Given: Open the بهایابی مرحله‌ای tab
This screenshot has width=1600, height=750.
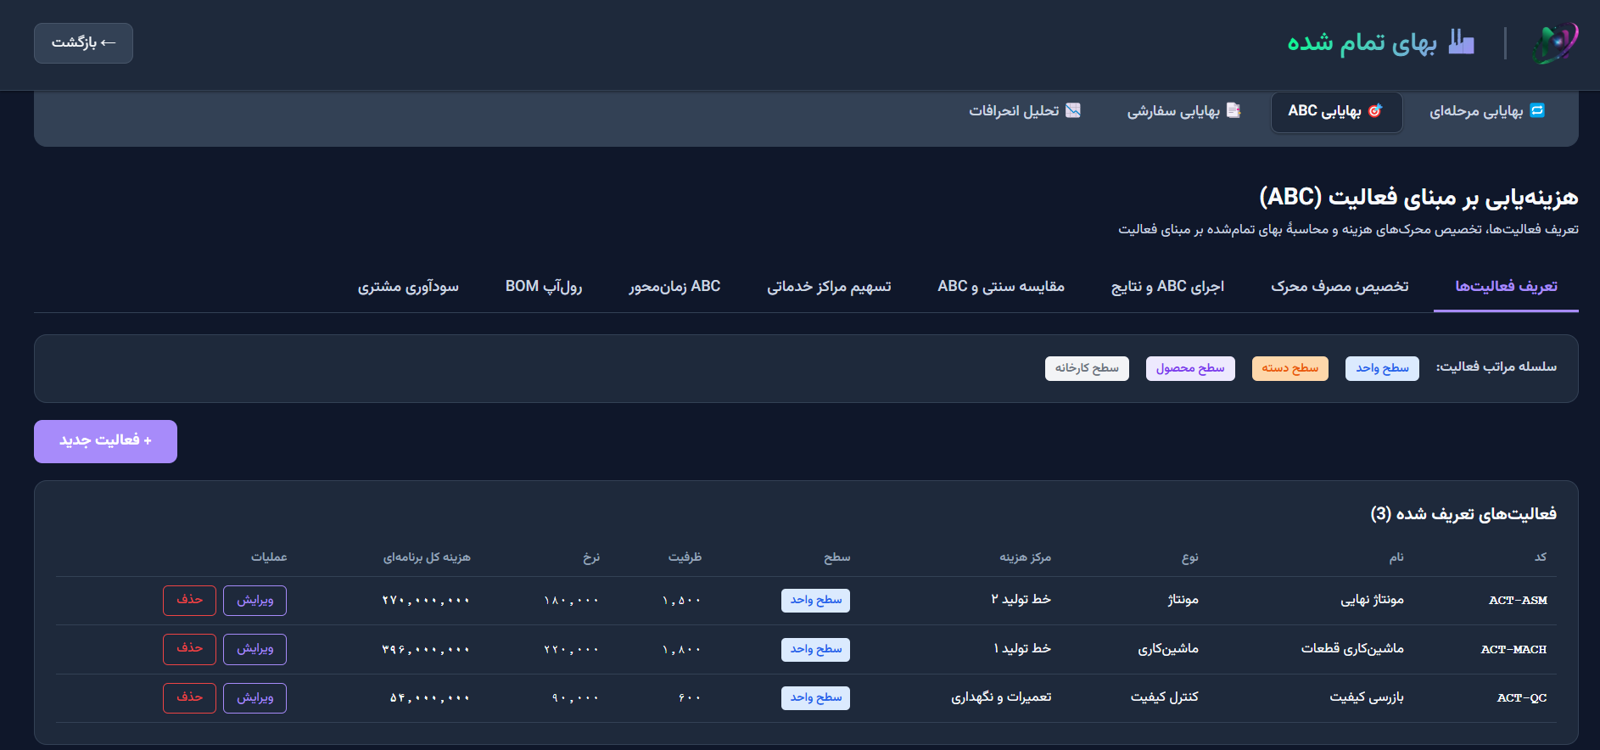Looking at the screenshot, I should (1487, 111).
